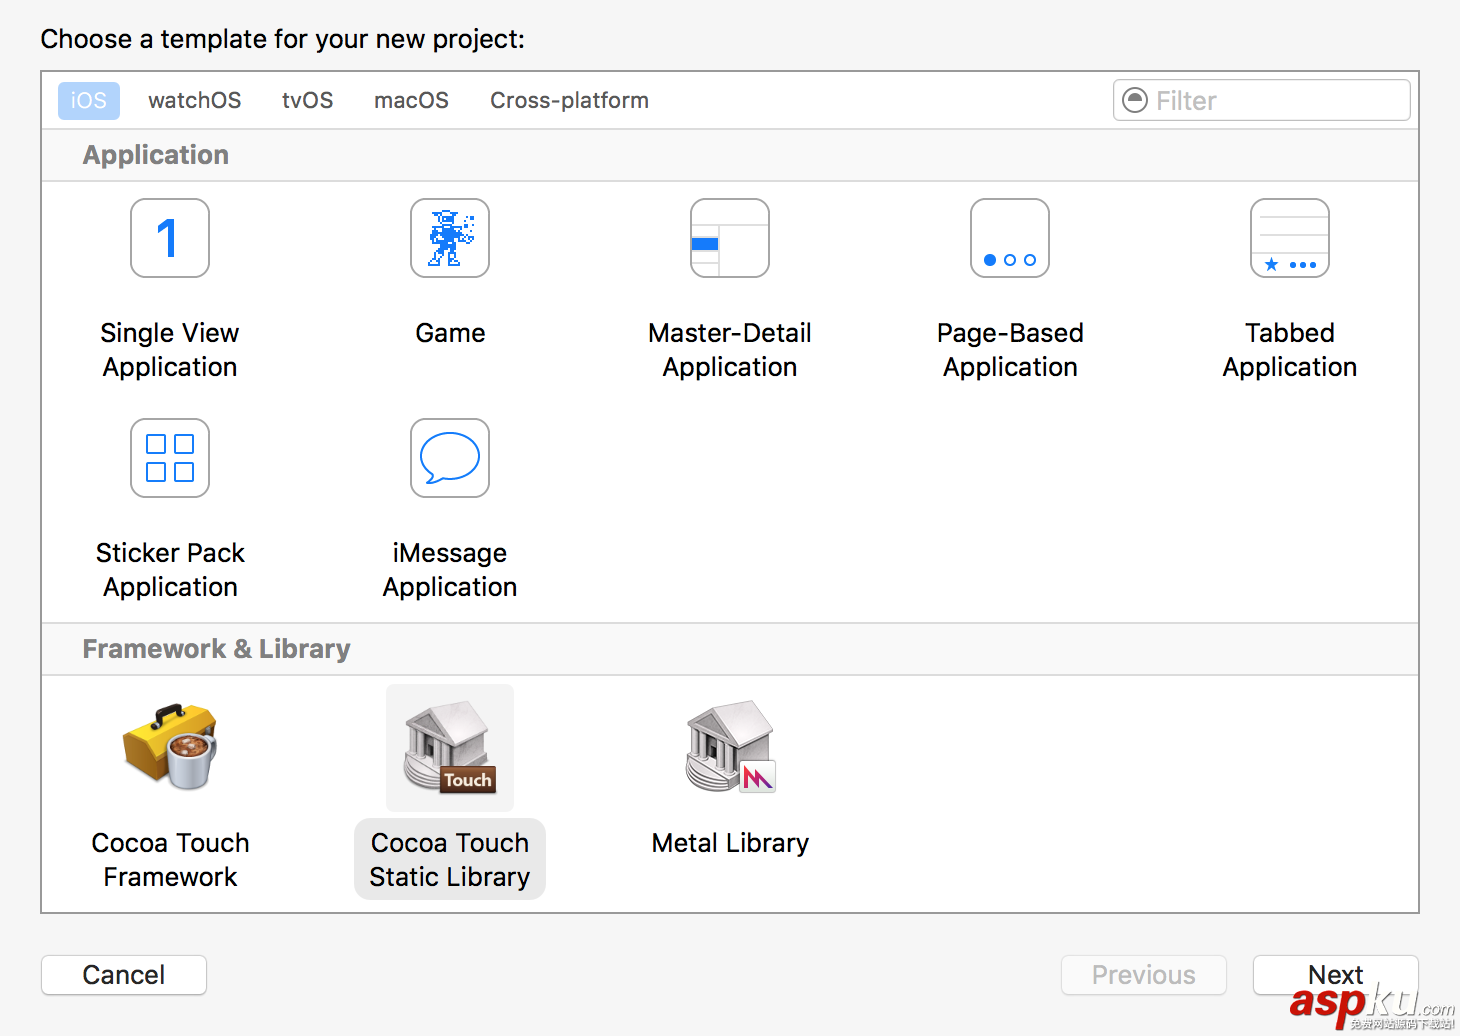This screenshot has width=1460, height=1036.
Task: Select the Cocoa Touch Framework toolbox icon
Action: 170,747
